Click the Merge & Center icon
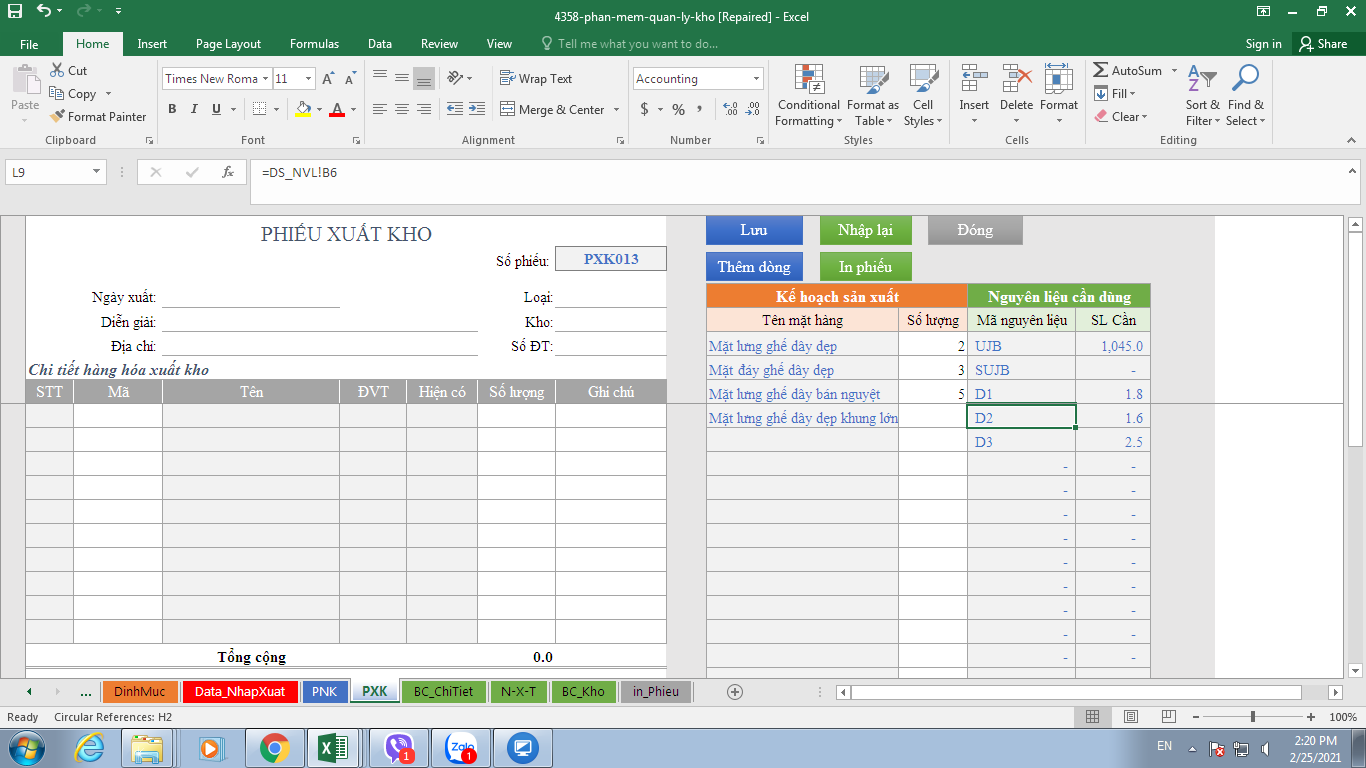 (x=507, y=109)
